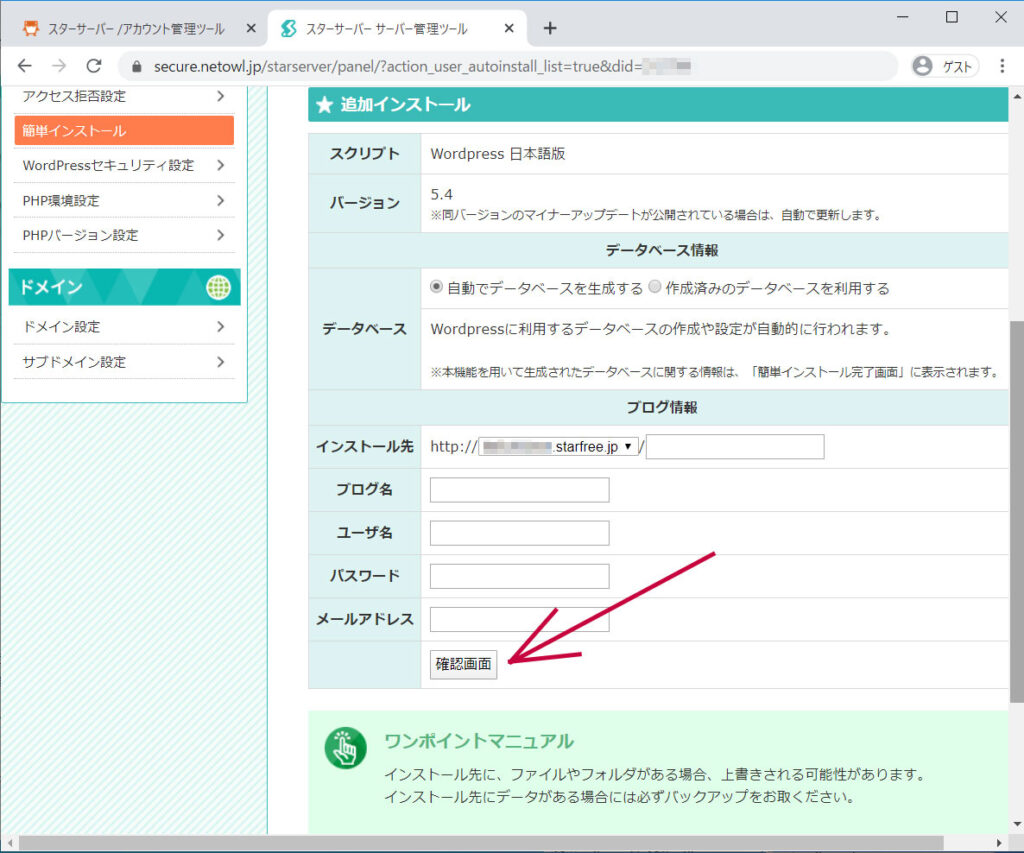Go back using browser back arrow
This screenshot has height=853, width=1024.
point(25,66)
